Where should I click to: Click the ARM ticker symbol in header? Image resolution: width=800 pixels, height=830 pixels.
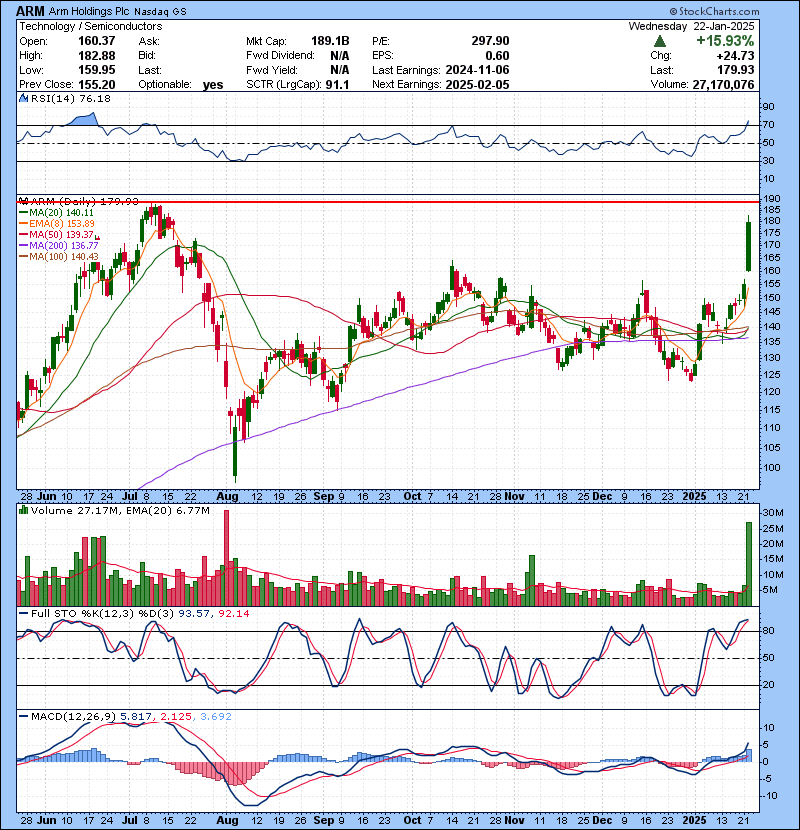30,9
